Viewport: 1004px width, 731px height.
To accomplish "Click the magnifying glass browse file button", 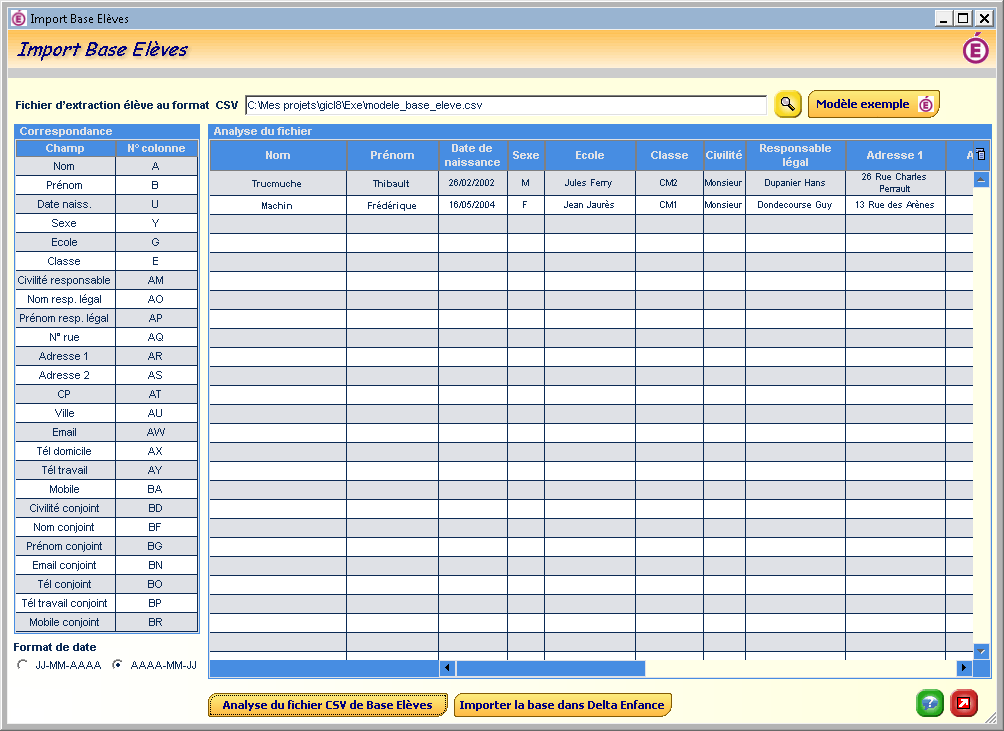I will point(788,104).
